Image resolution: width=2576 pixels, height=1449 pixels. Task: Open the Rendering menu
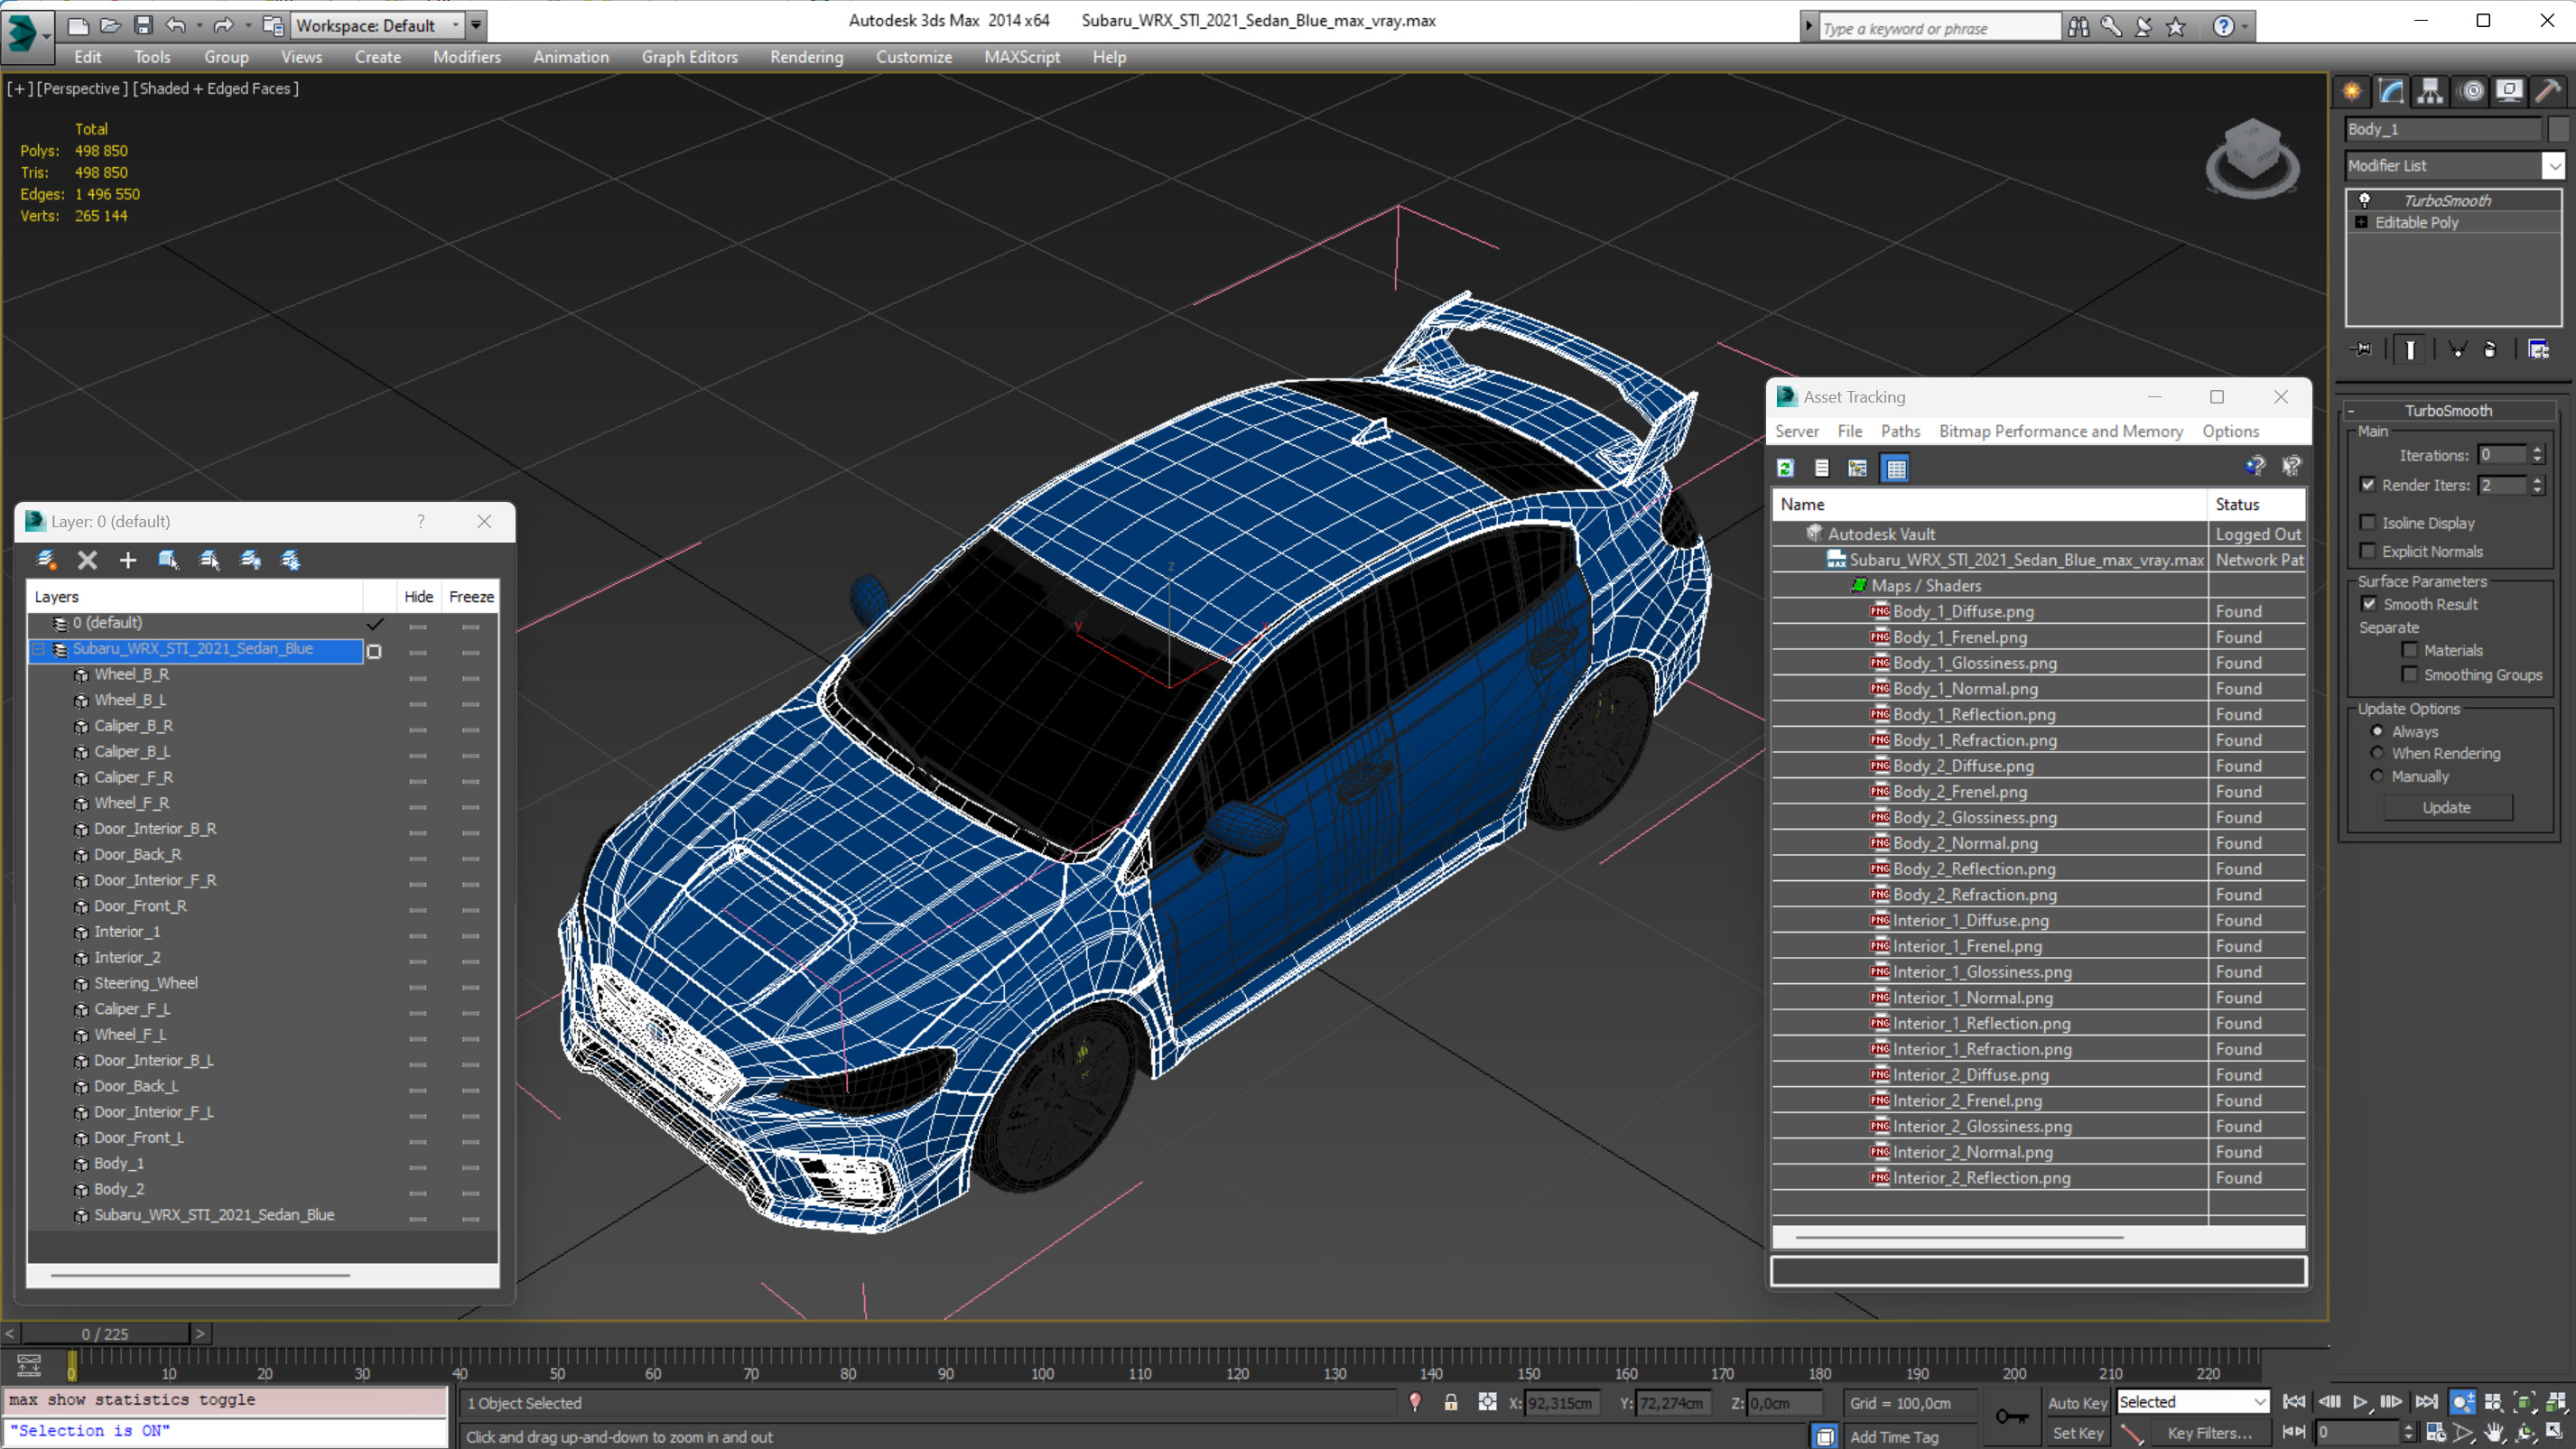(806, 57)
